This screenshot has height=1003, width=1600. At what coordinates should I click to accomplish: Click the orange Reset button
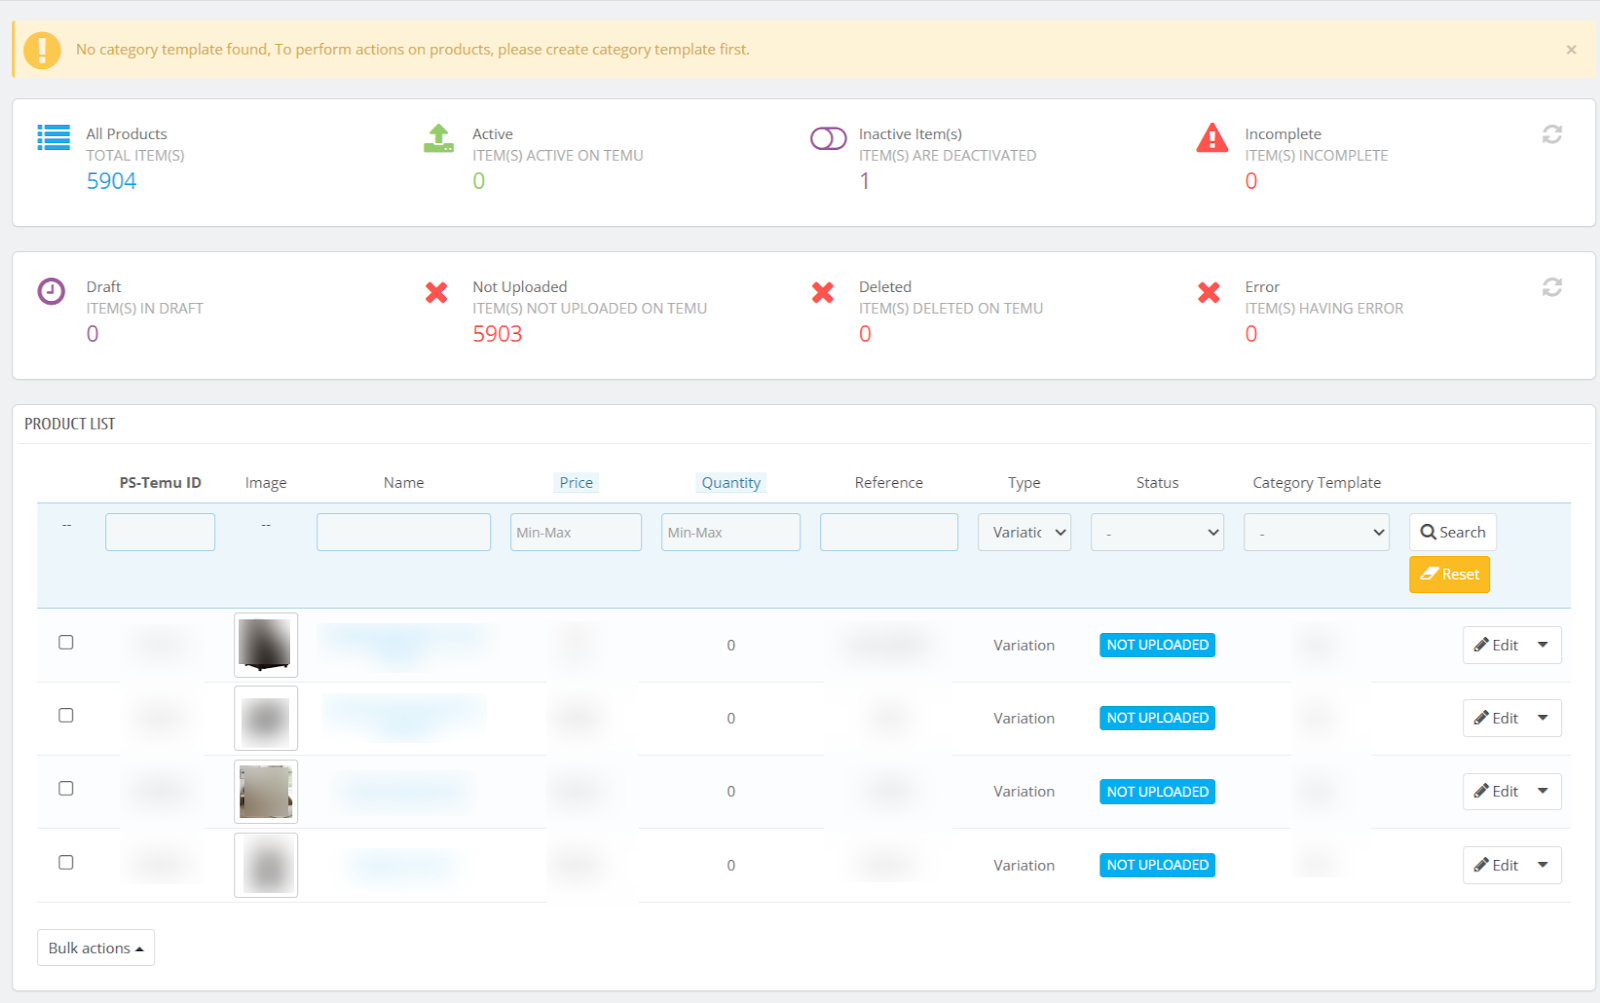click(x=1449, y=574)
